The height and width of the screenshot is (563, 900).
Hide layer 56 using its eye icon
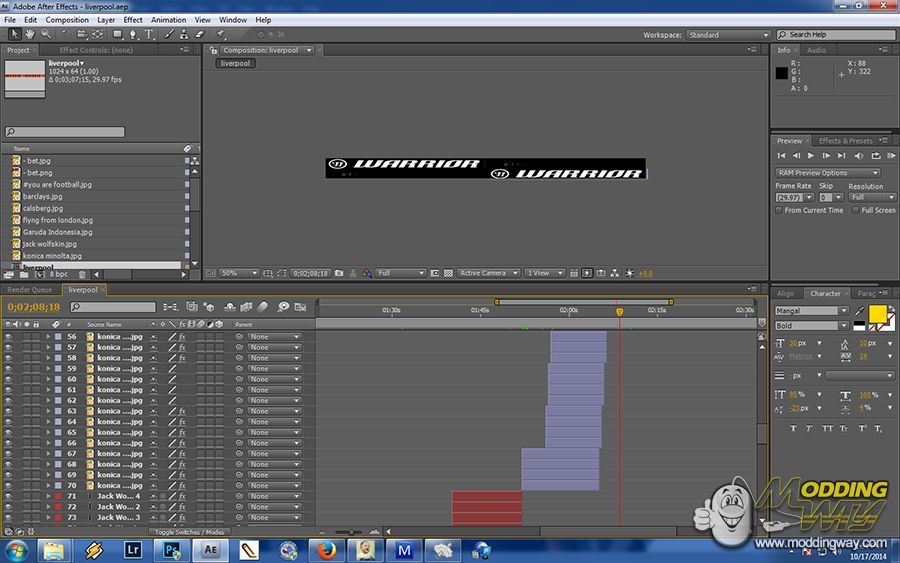8,337
